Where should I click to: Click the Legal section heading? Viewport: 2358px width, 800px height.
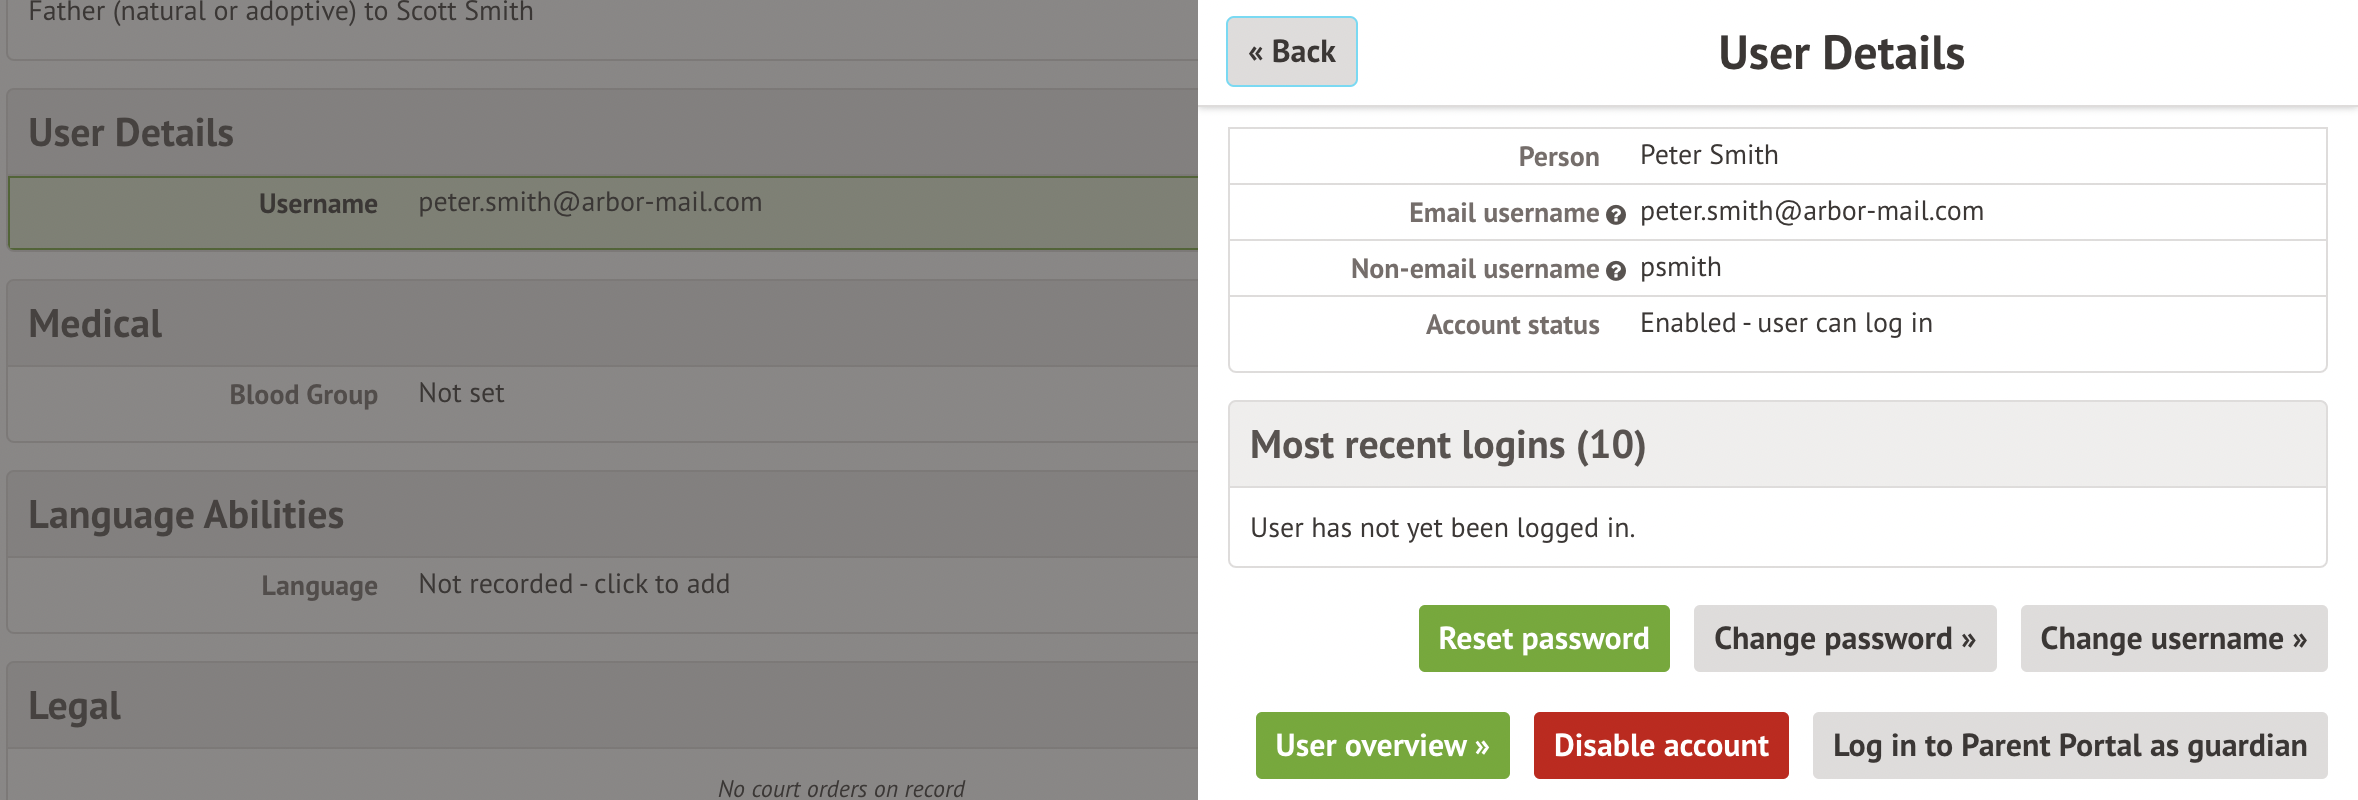point(74,706)
